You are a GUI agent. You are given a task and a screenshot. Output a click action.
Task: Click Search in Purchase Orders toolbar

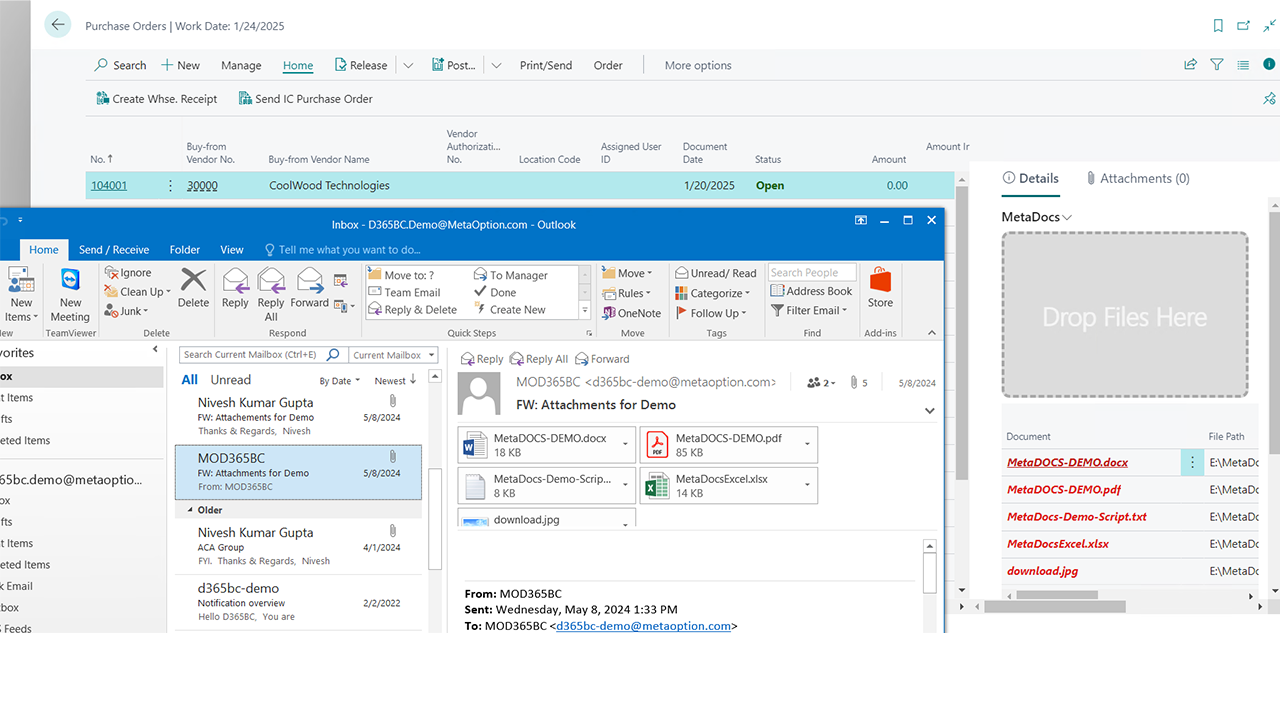(120, 65)
